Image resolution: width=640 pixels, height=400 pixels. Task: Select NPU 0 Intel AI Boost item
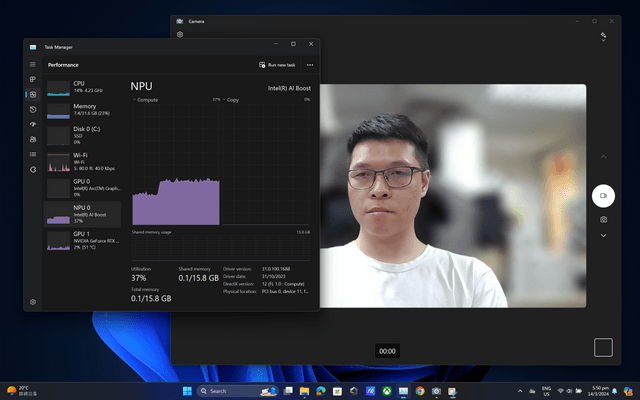pyautogui.click(x=82, y=214)
